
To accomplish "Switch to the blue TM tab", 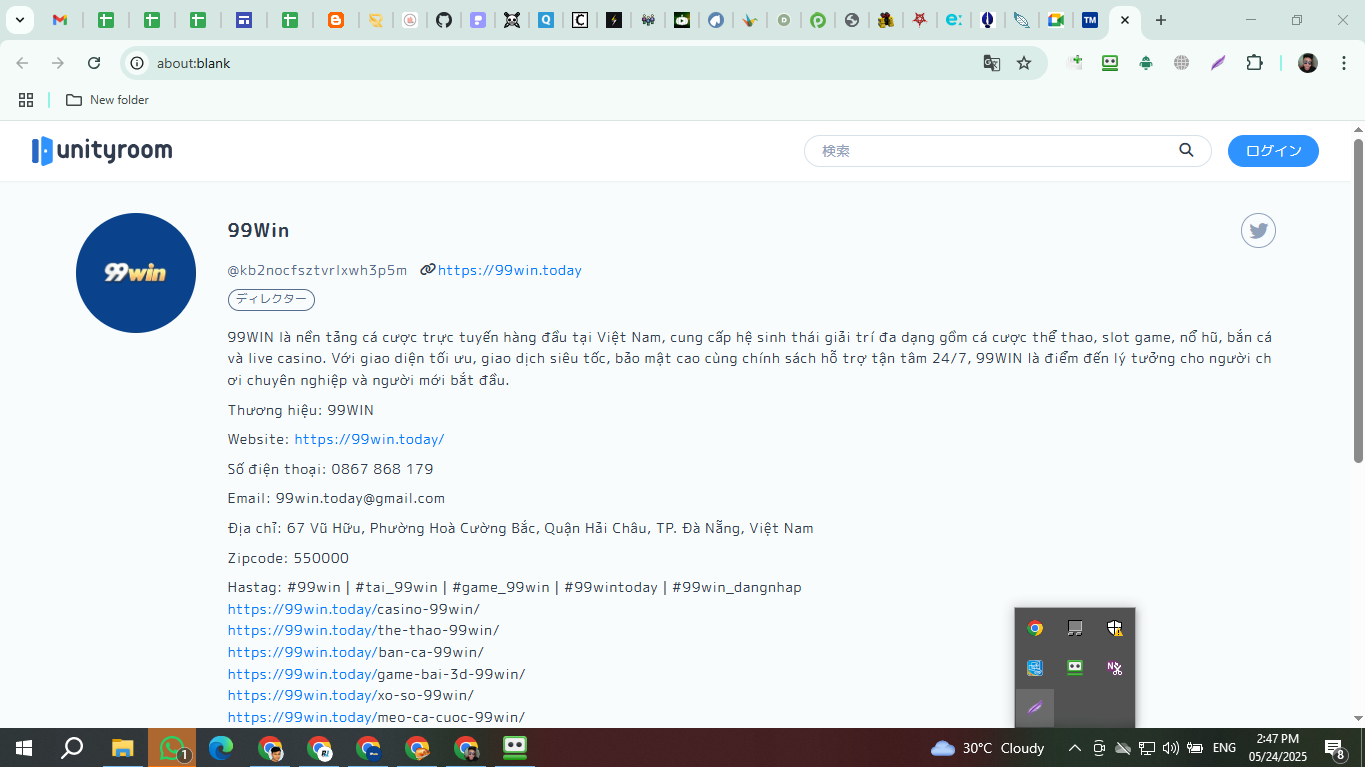I will pyautogui.click(x=1090, y=20).
